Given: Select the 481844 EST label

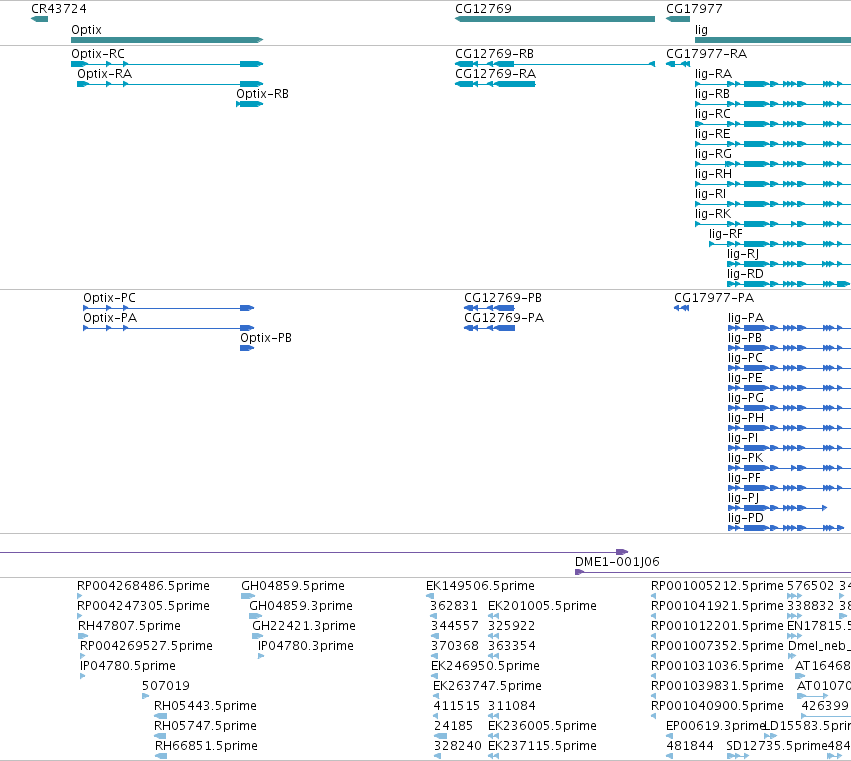Looking at the screenshot, I should click(x=690, y=746).
